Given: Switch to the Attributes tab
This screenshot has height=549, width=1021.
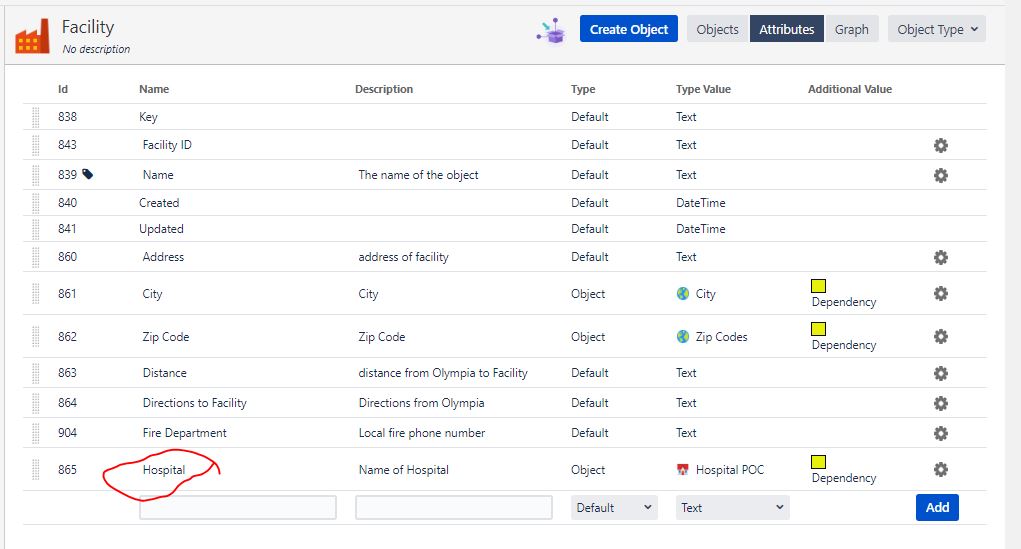Looking at the screenshot, I should pos(787,29).
